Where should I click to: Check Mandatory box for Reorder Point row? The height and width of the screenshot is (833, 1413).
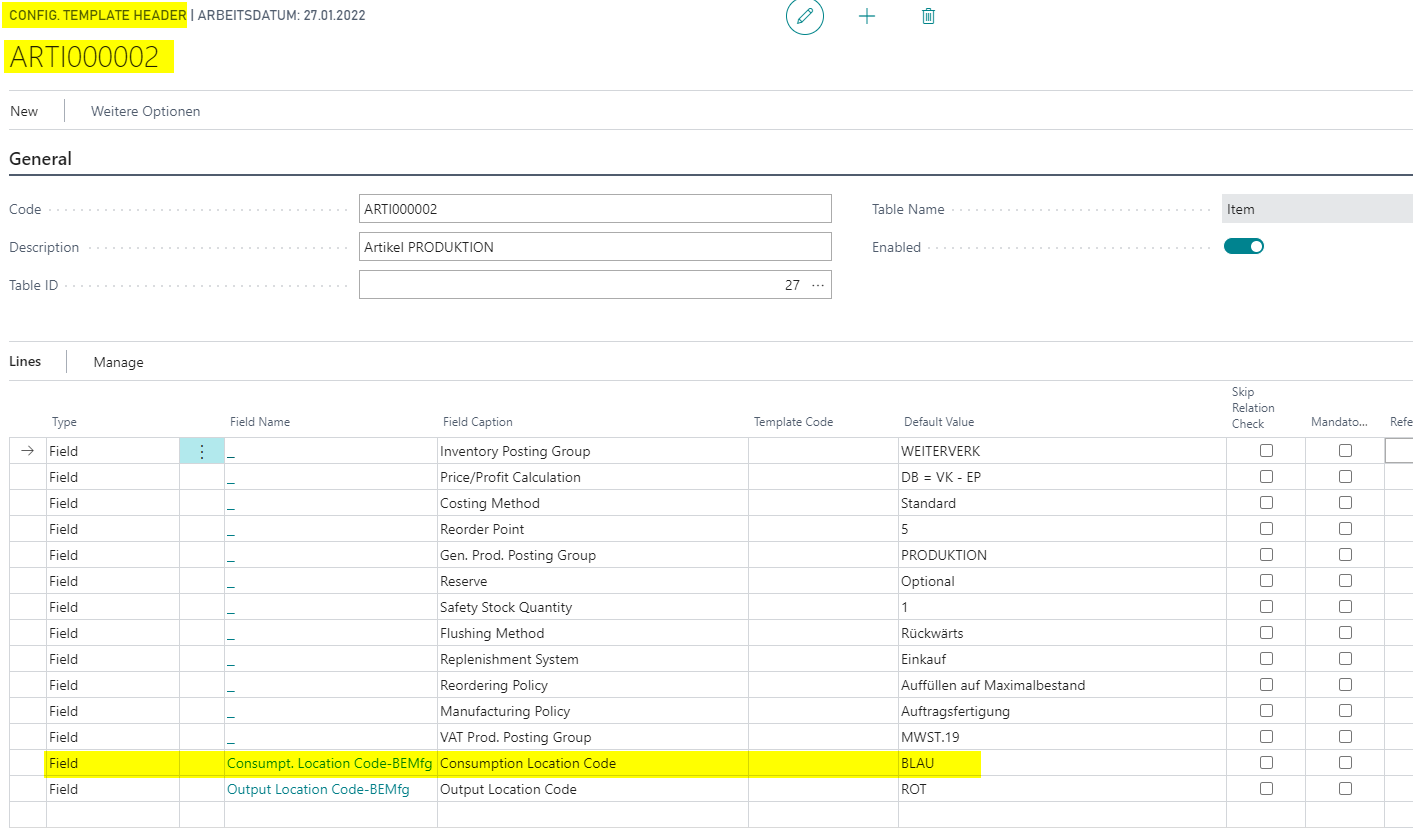point(1345,529)
